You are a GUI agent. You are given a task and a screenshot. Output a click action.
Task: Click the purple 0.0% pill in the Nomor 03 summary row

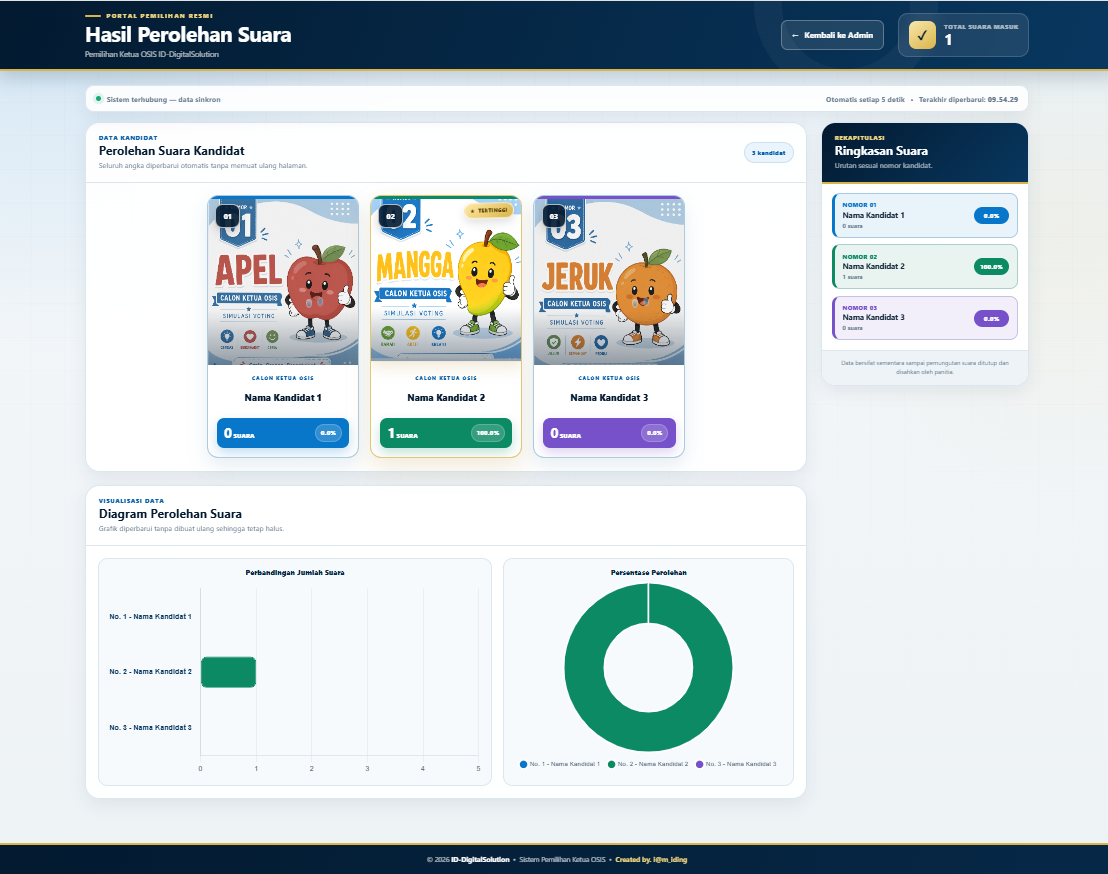pyautogui.click(x=991, y=318)
